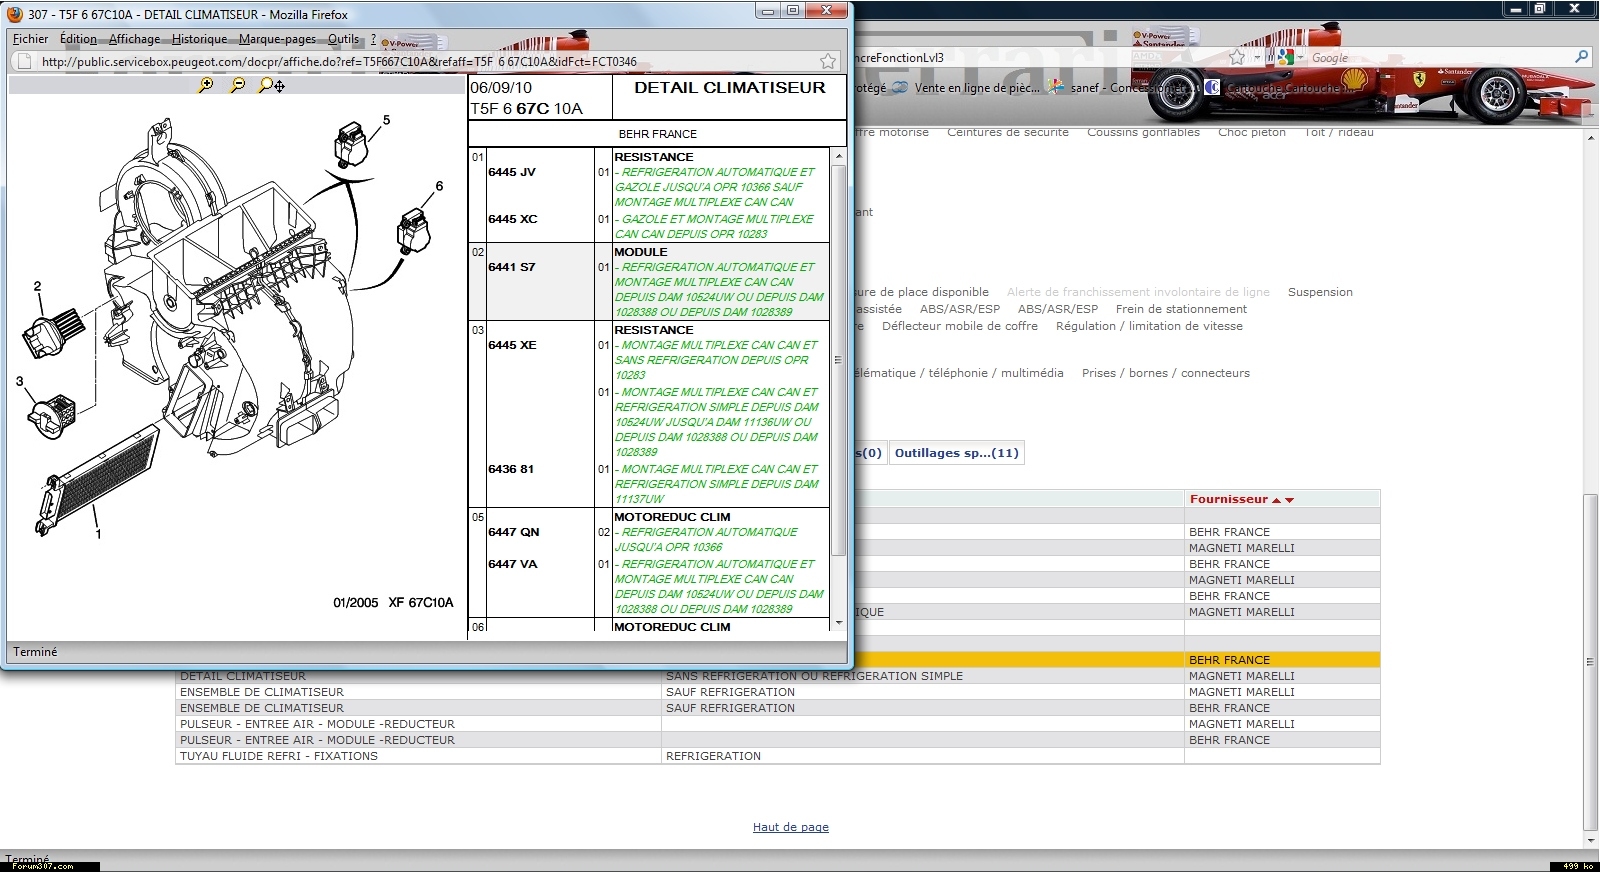Open the Affichage menu

coord(134,39)
